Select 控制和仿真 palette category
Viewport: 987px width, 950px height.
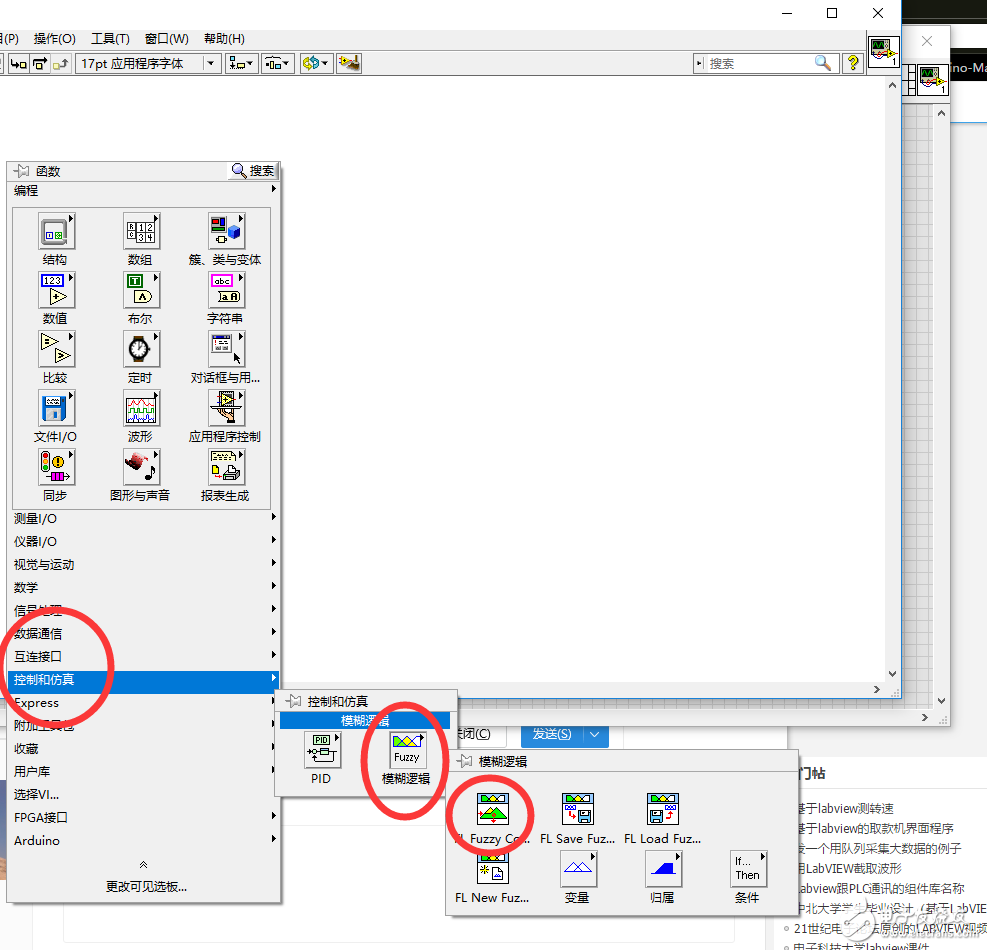[144, 679]
